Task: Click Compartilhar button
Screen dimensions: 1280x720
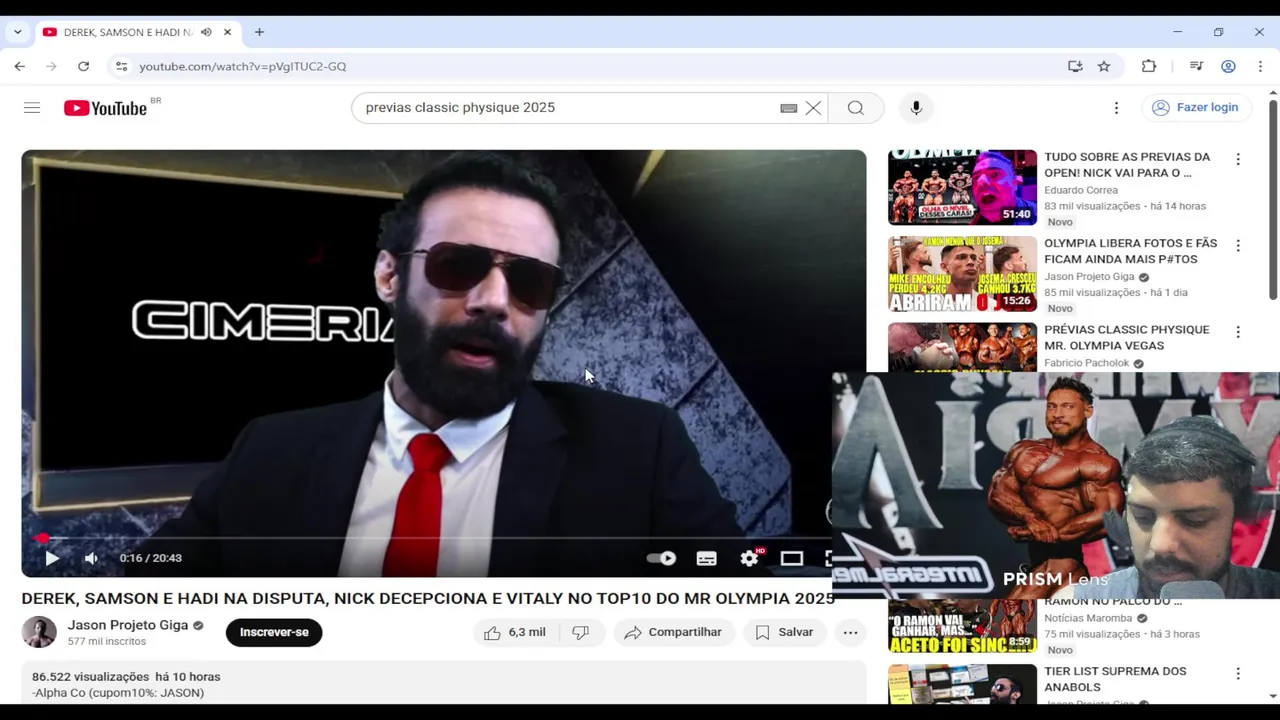Action: point(674,632)
